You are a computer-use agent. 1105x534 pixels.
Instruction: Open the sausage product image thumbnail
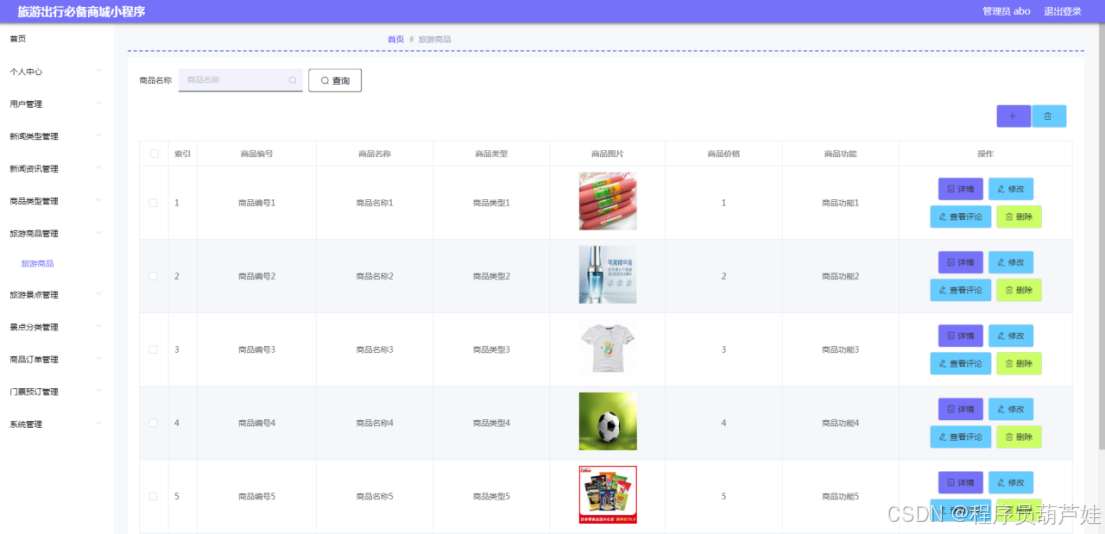pos(607,201)
